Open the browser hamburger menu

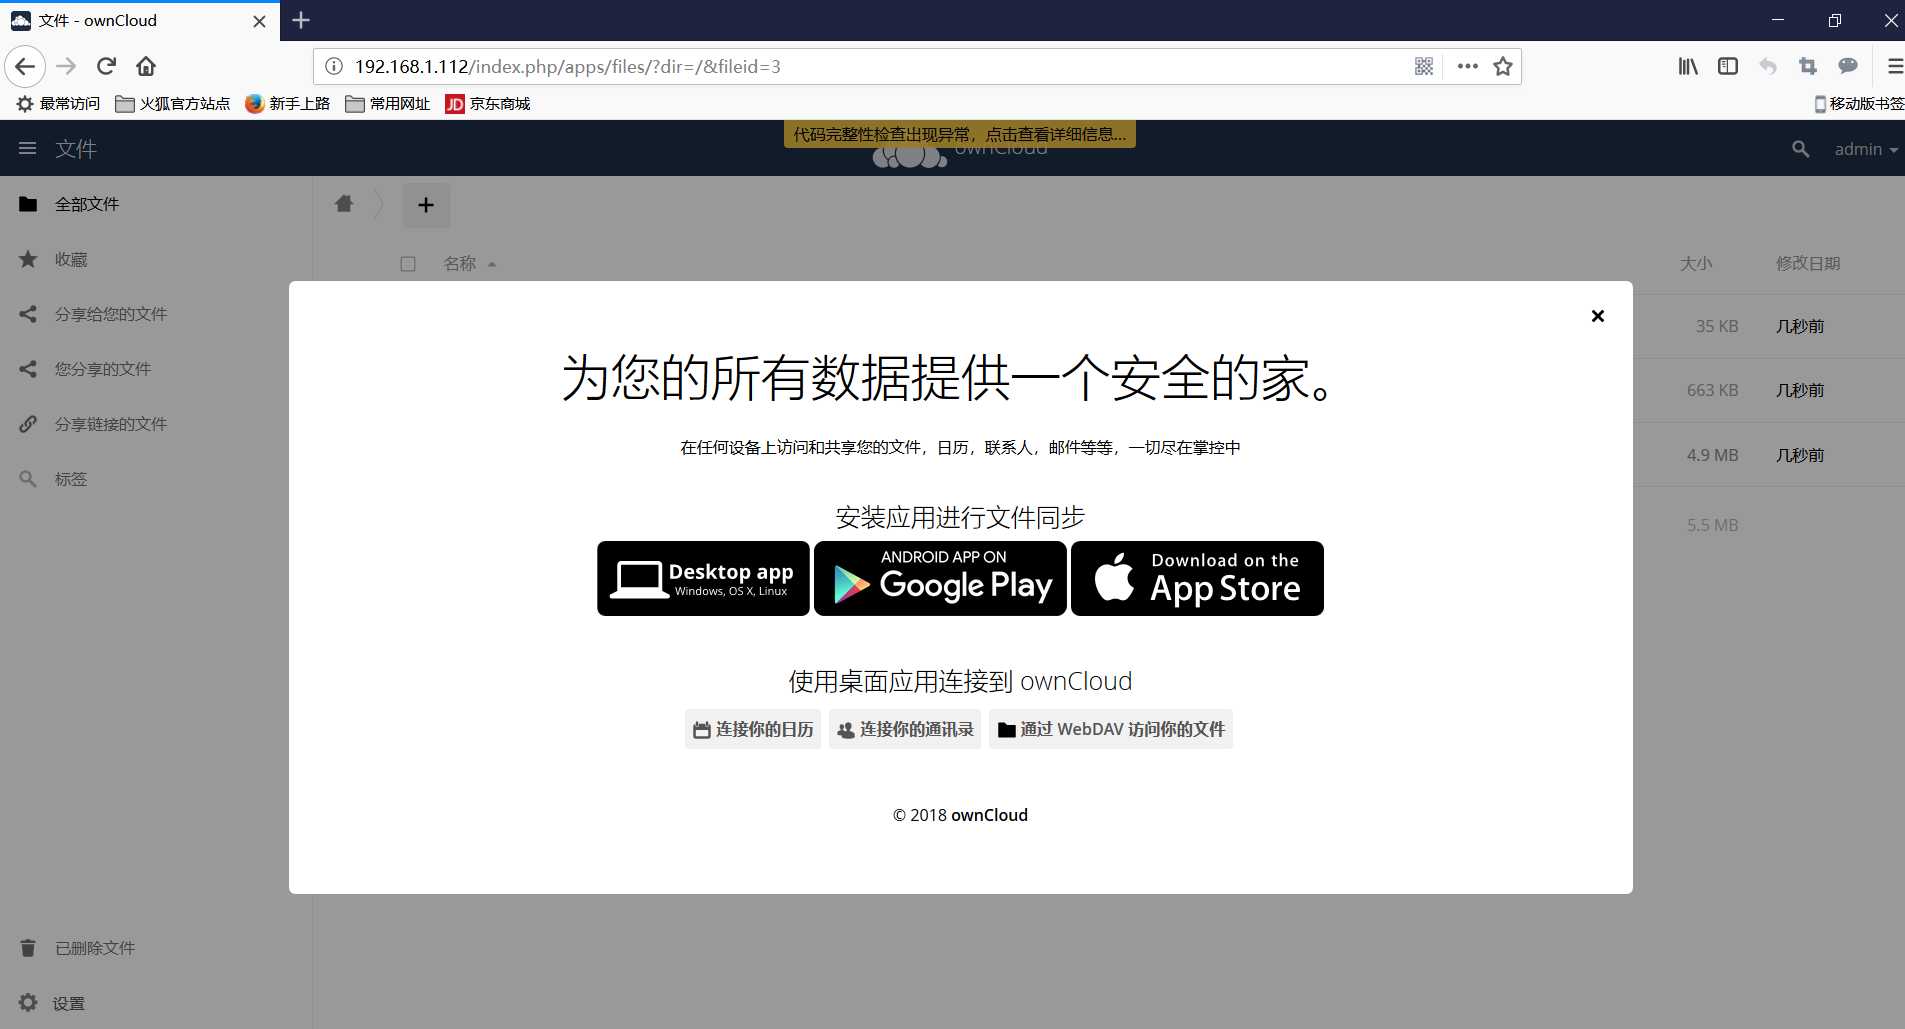(x=1894, y=67)
